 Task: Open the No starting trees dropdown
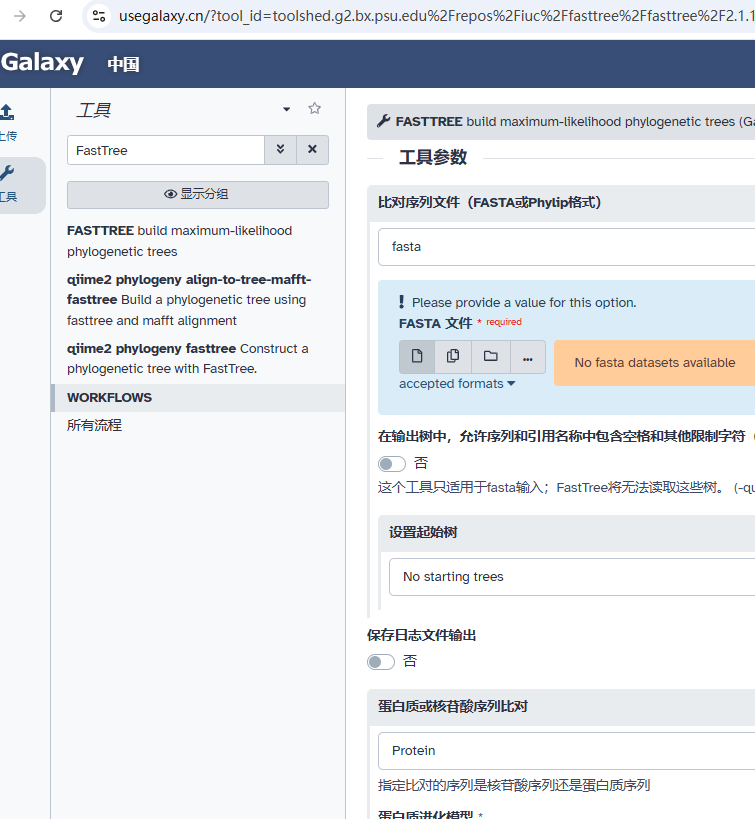[572, 577]
